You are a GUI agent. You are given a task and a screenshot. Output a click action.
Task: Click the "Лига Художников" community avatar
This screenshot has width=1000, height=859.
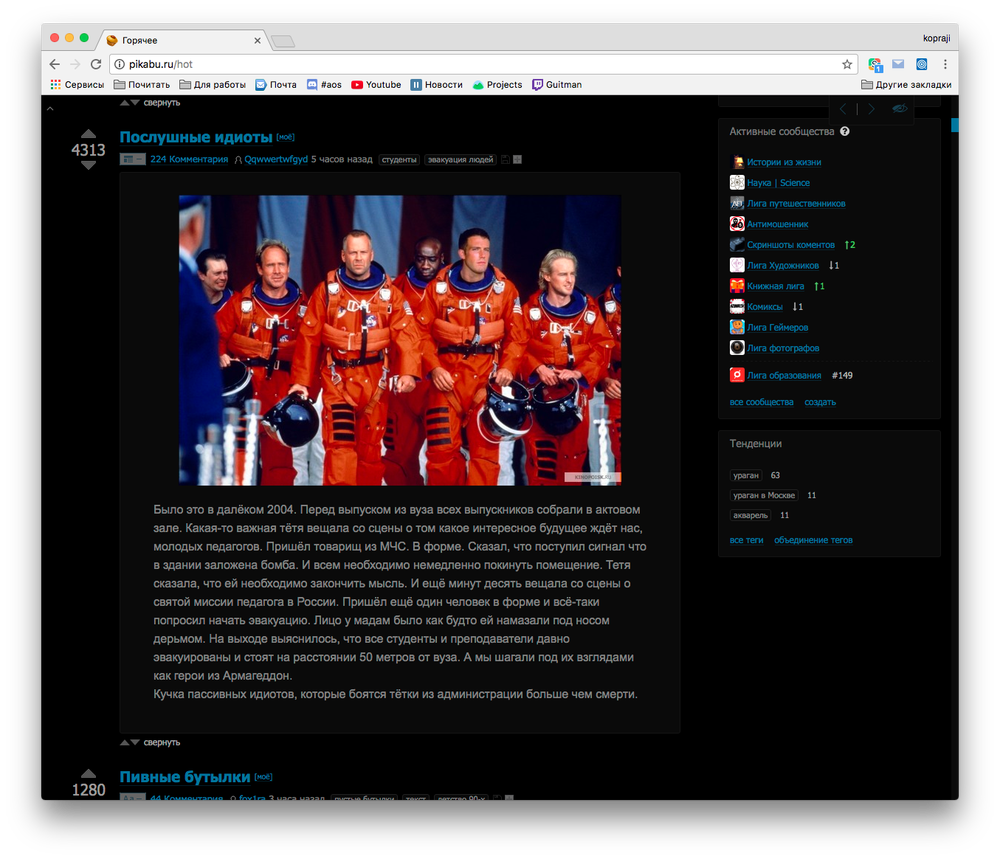737,265
